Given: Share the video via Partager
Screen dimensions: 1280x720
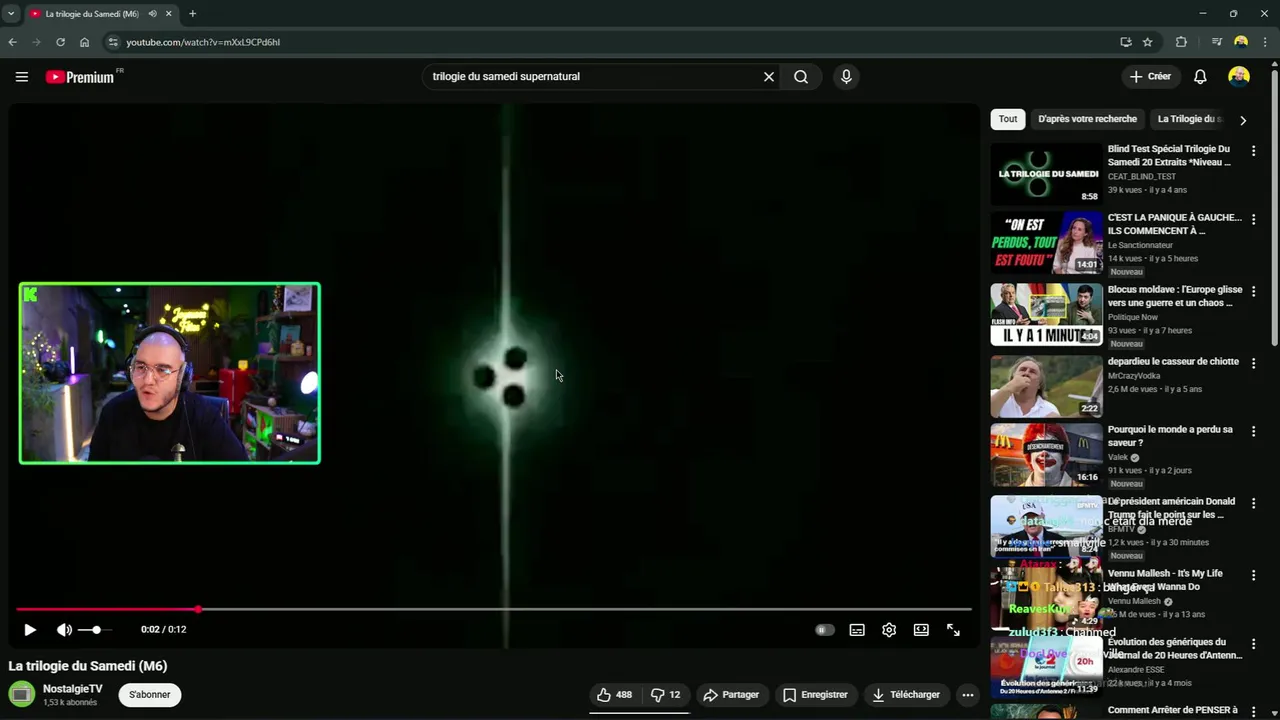Looking at the screenshot, I should tap(731, 694).
